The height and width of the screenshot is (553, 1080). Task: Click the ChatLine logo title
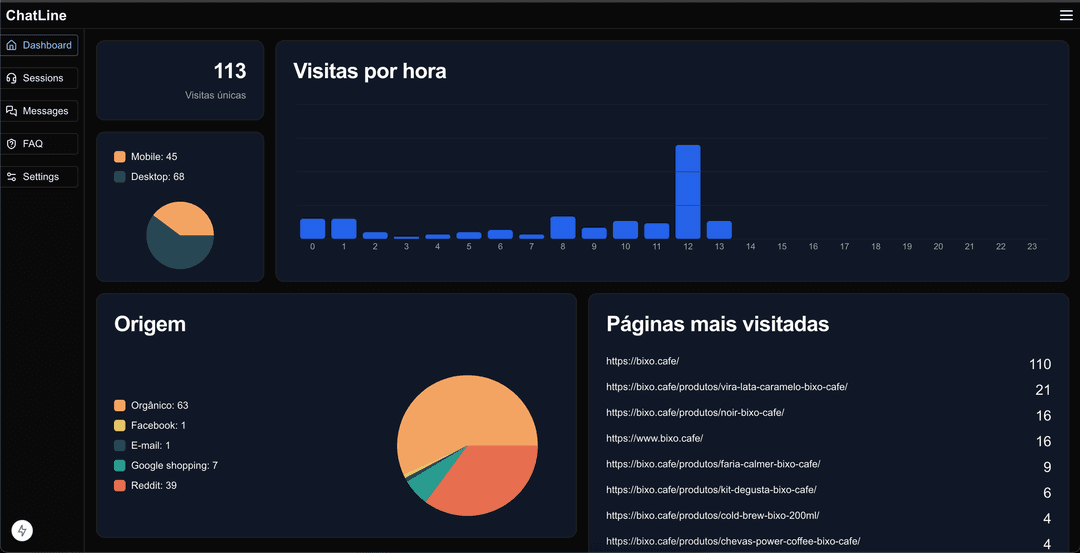tap(36, 15)
